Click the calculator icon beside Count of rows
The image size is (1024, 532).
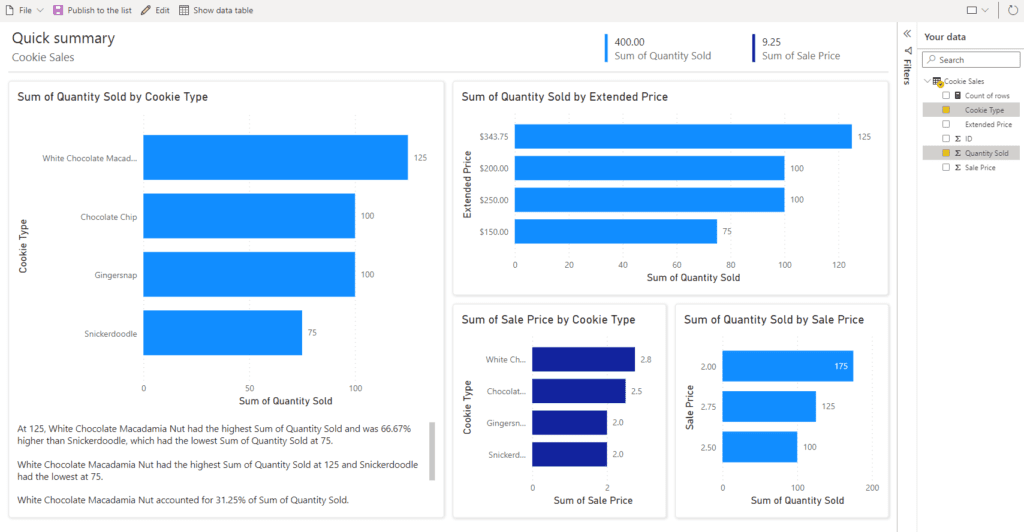[x=957, y=95]
